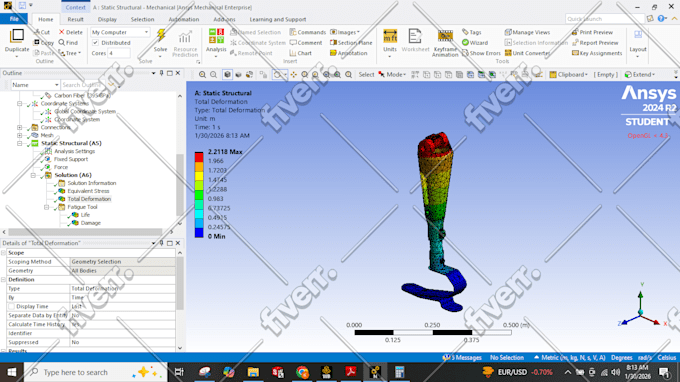The image size is (680, 382).
Task: Enable the Display Time checkbox
Action: 11,306
